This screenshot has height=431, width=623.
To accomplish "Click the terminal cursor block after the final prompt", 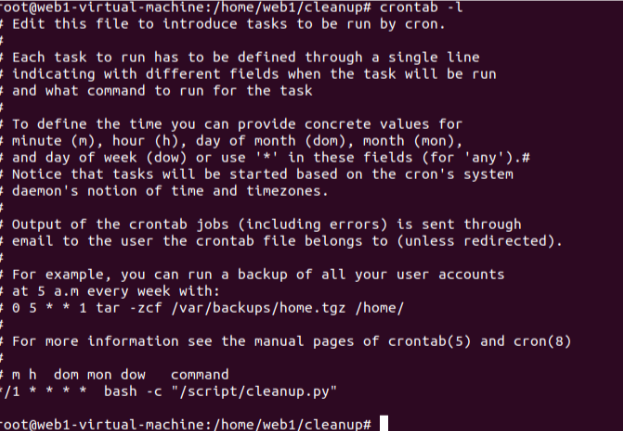I will [x=384, y=424].
